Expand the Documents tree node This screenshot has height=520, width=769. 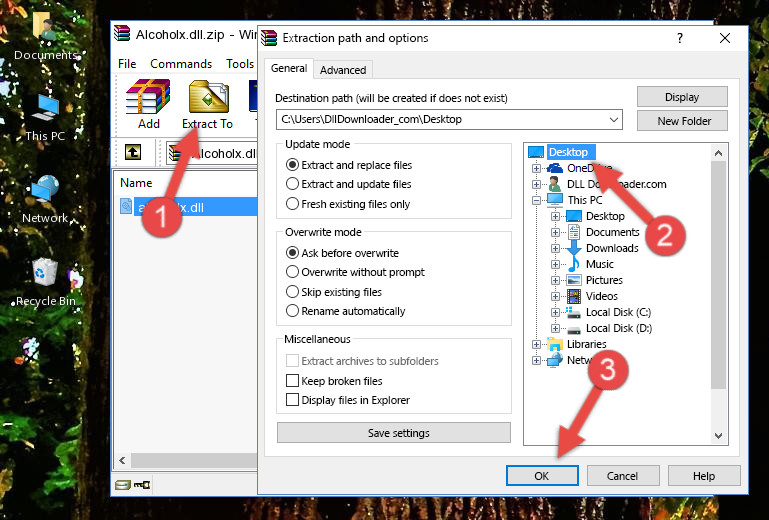point(555,233)
